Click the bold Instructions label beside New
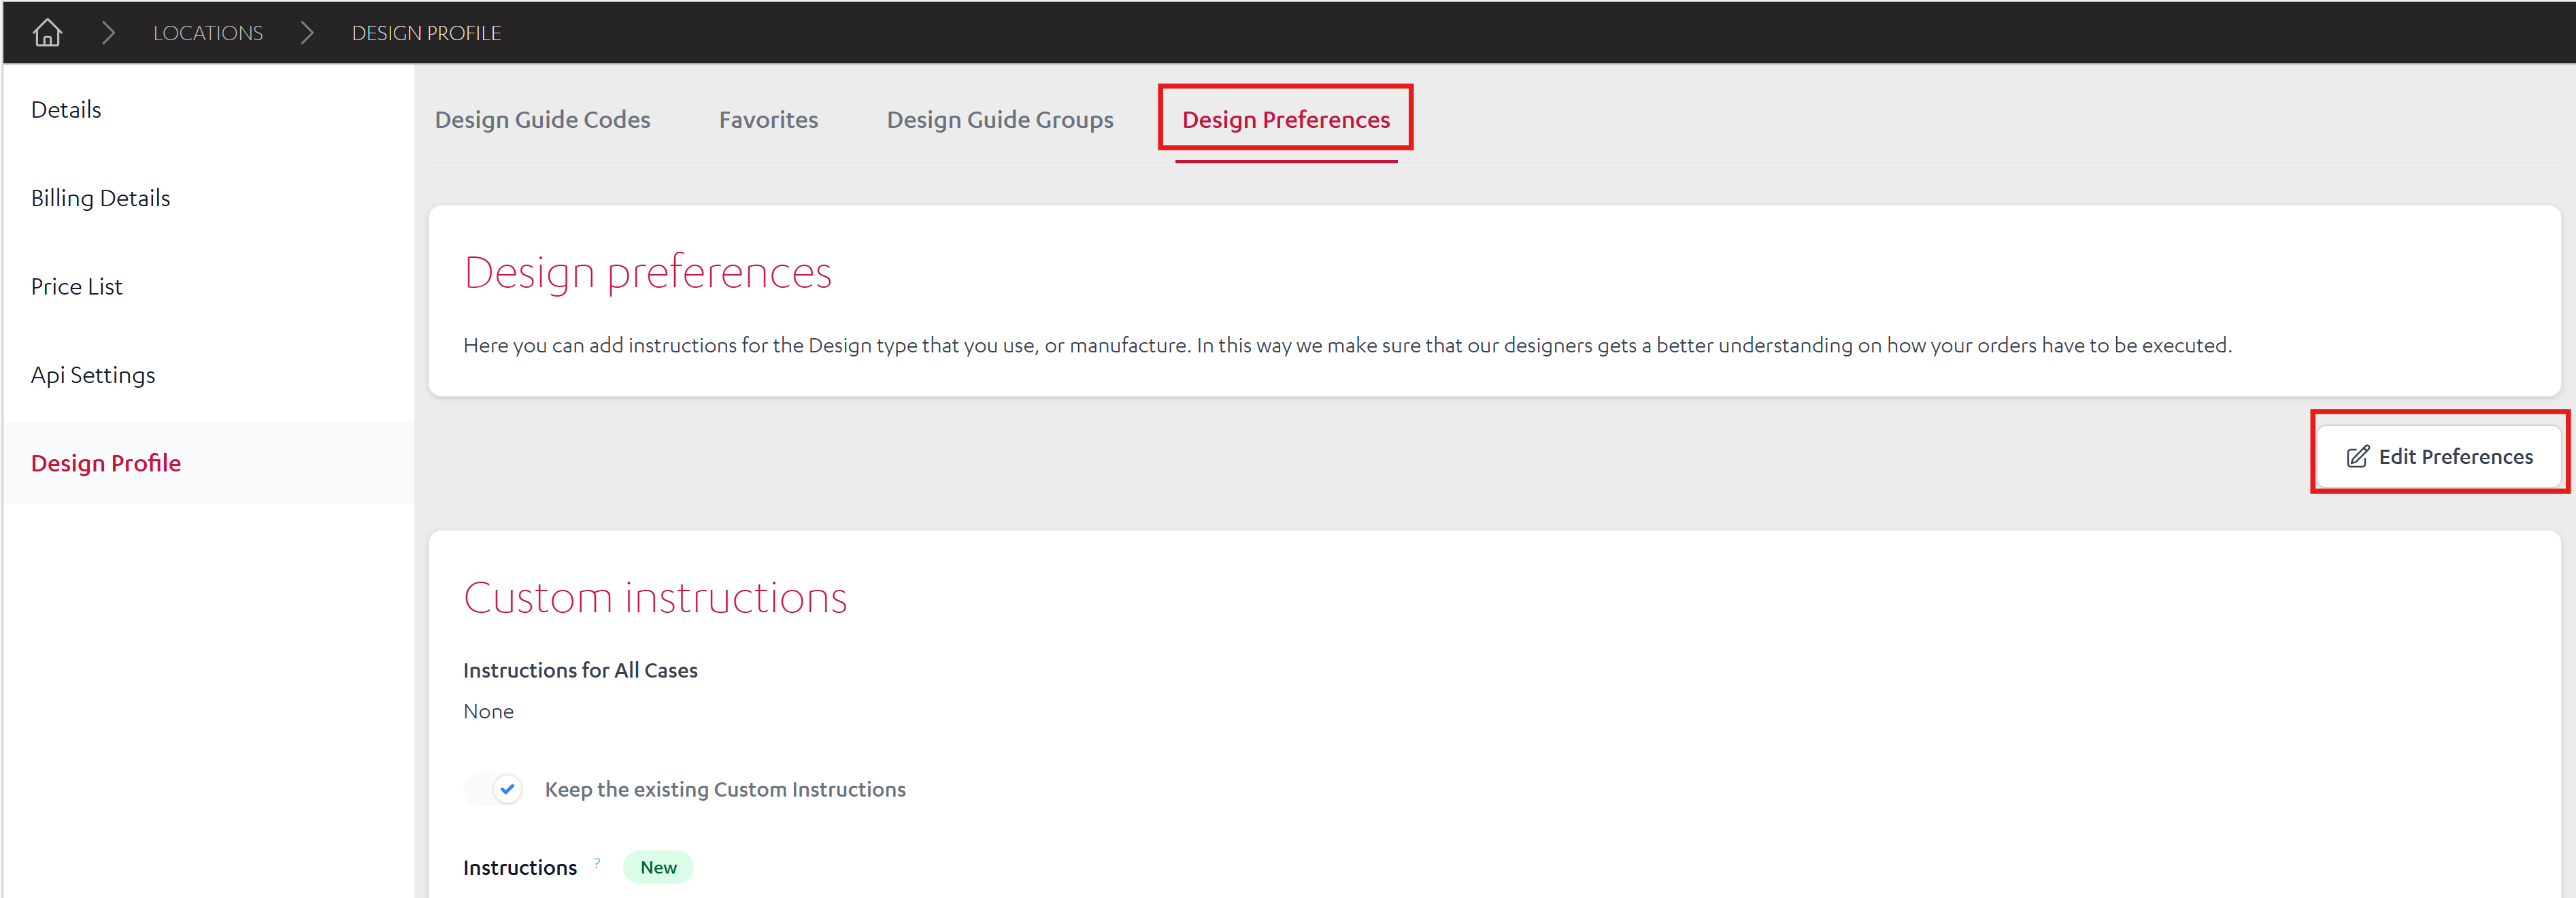The width and height of the screenshot is (2576, 898). click(520, 868)
